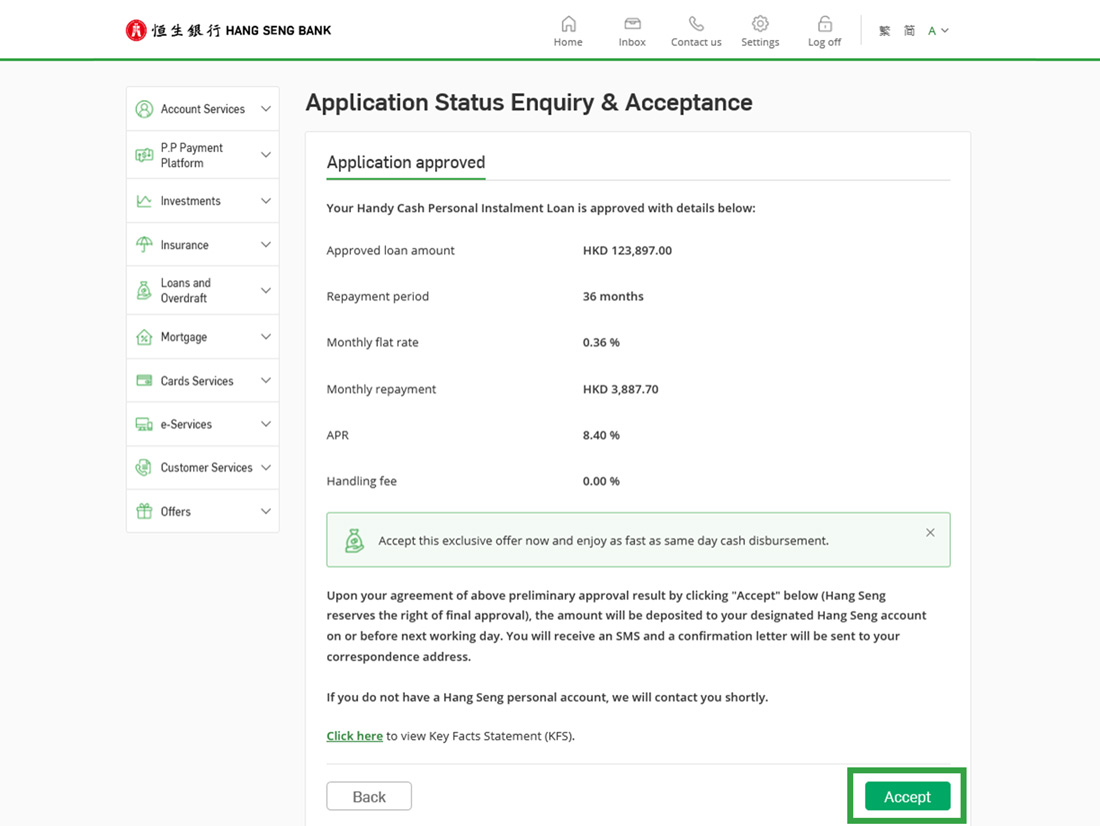Open the Settings gear icon
Screen dimensions: 1100x826
760,24
